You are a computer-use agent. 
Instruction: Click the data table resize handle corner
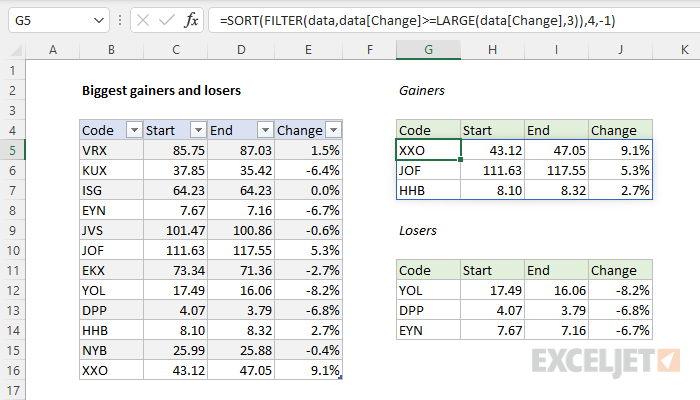pyautogui.click(x=341, y=378)
